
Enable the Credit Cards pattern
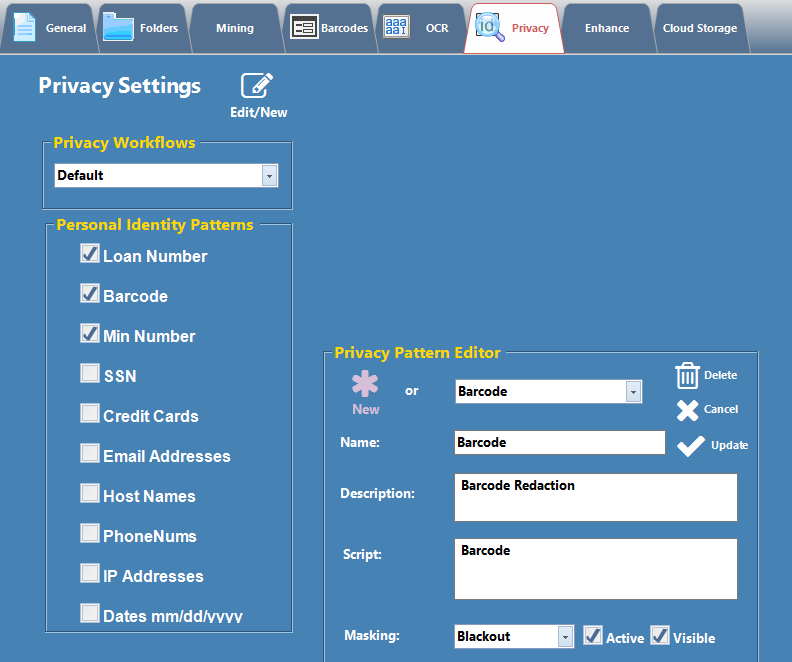(90, 413)
